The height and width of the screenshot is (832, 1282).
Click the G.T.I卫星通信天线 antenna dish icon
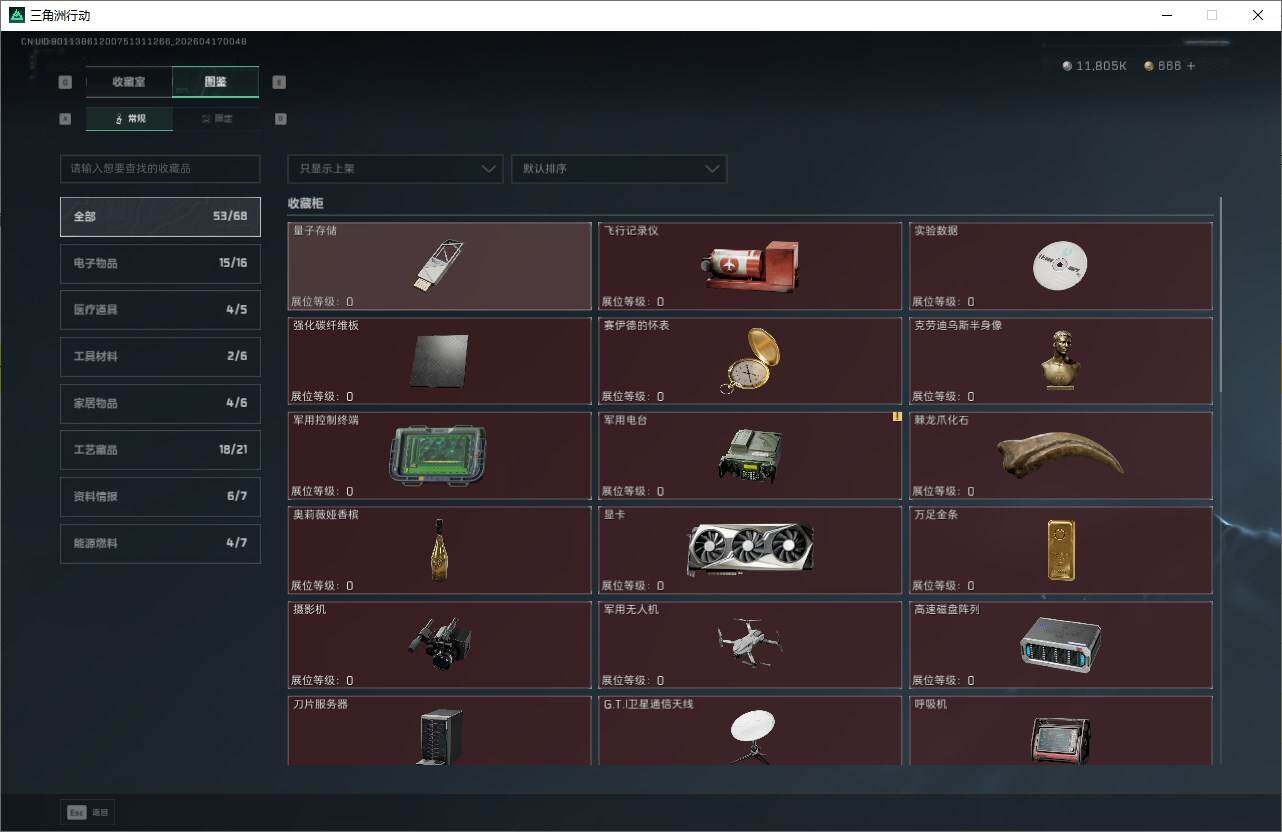pyautogui.click(x=751, y=737)
